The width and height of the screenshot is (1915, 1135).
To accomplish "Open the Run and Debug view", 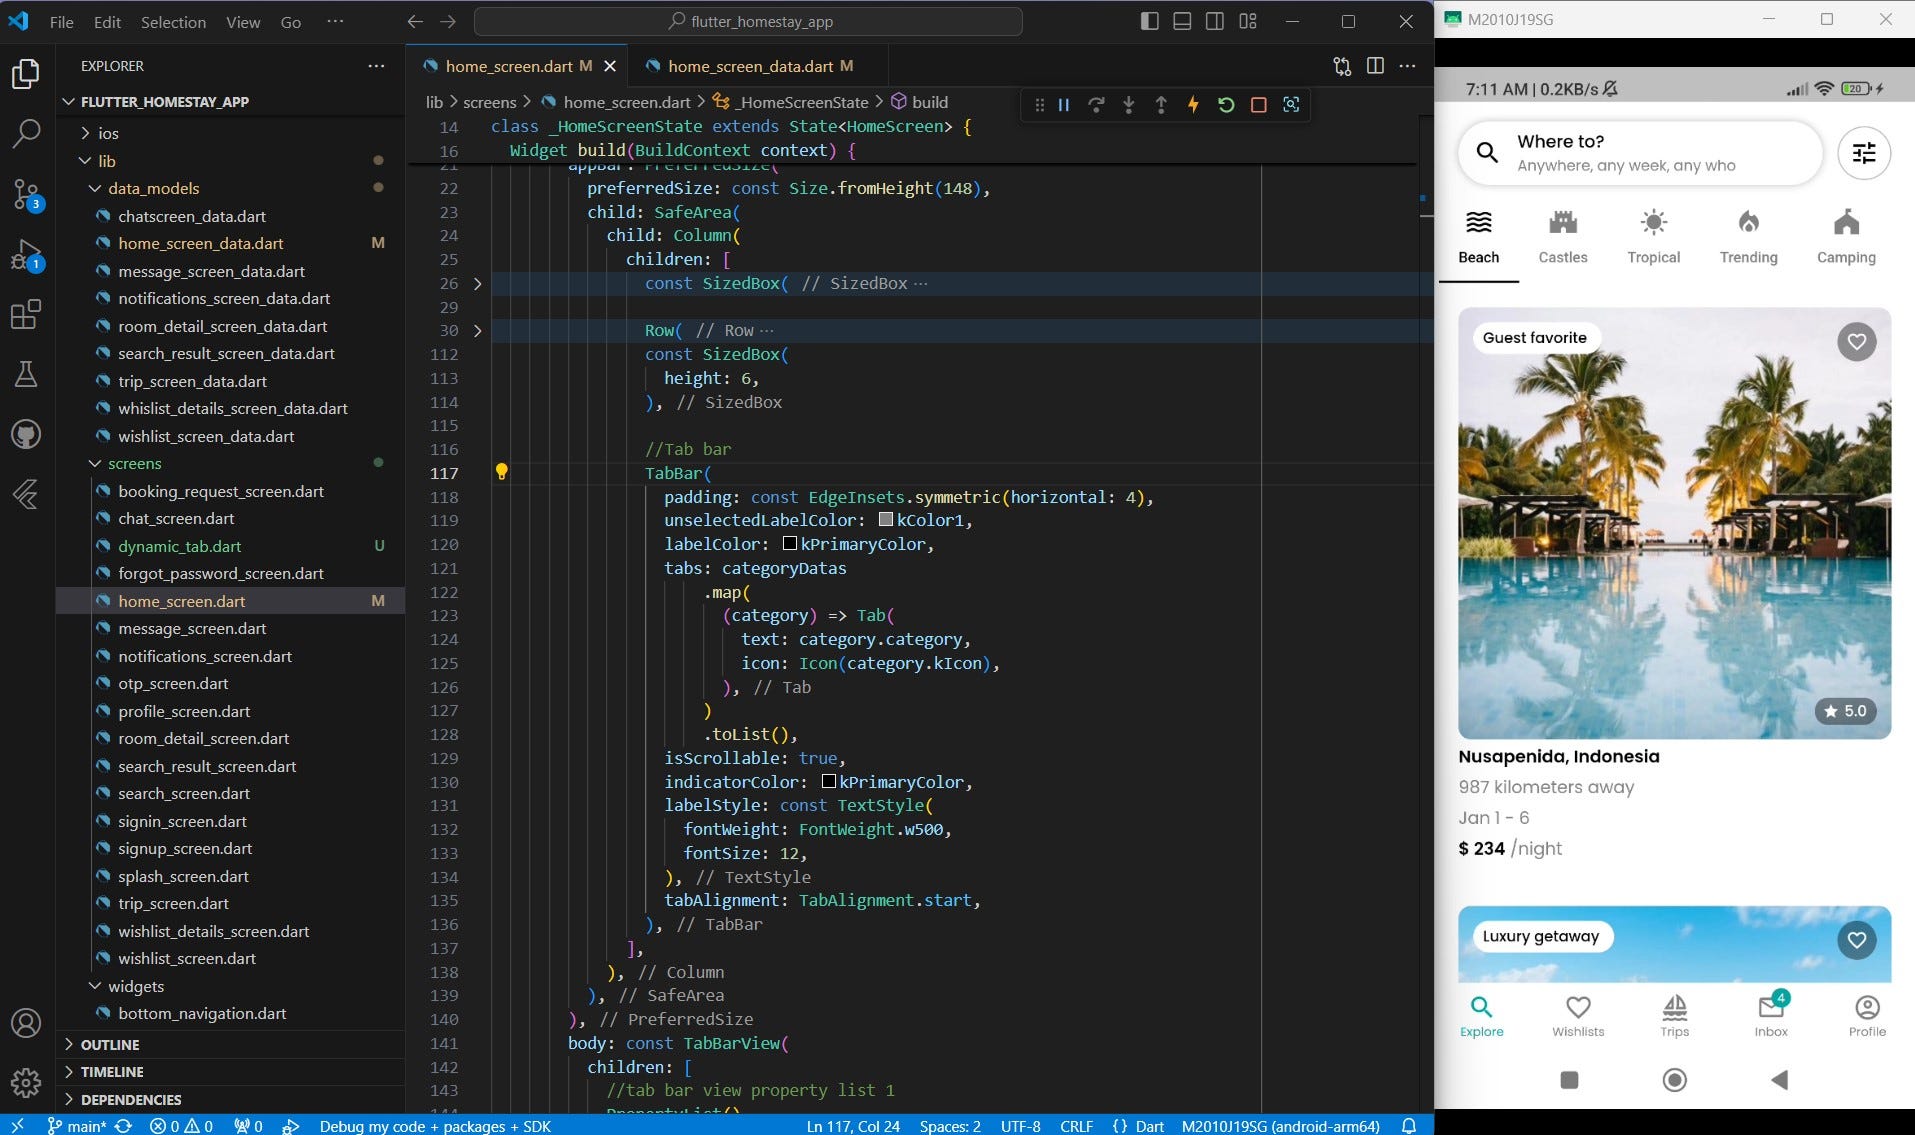I will click(x=26, y=255).
